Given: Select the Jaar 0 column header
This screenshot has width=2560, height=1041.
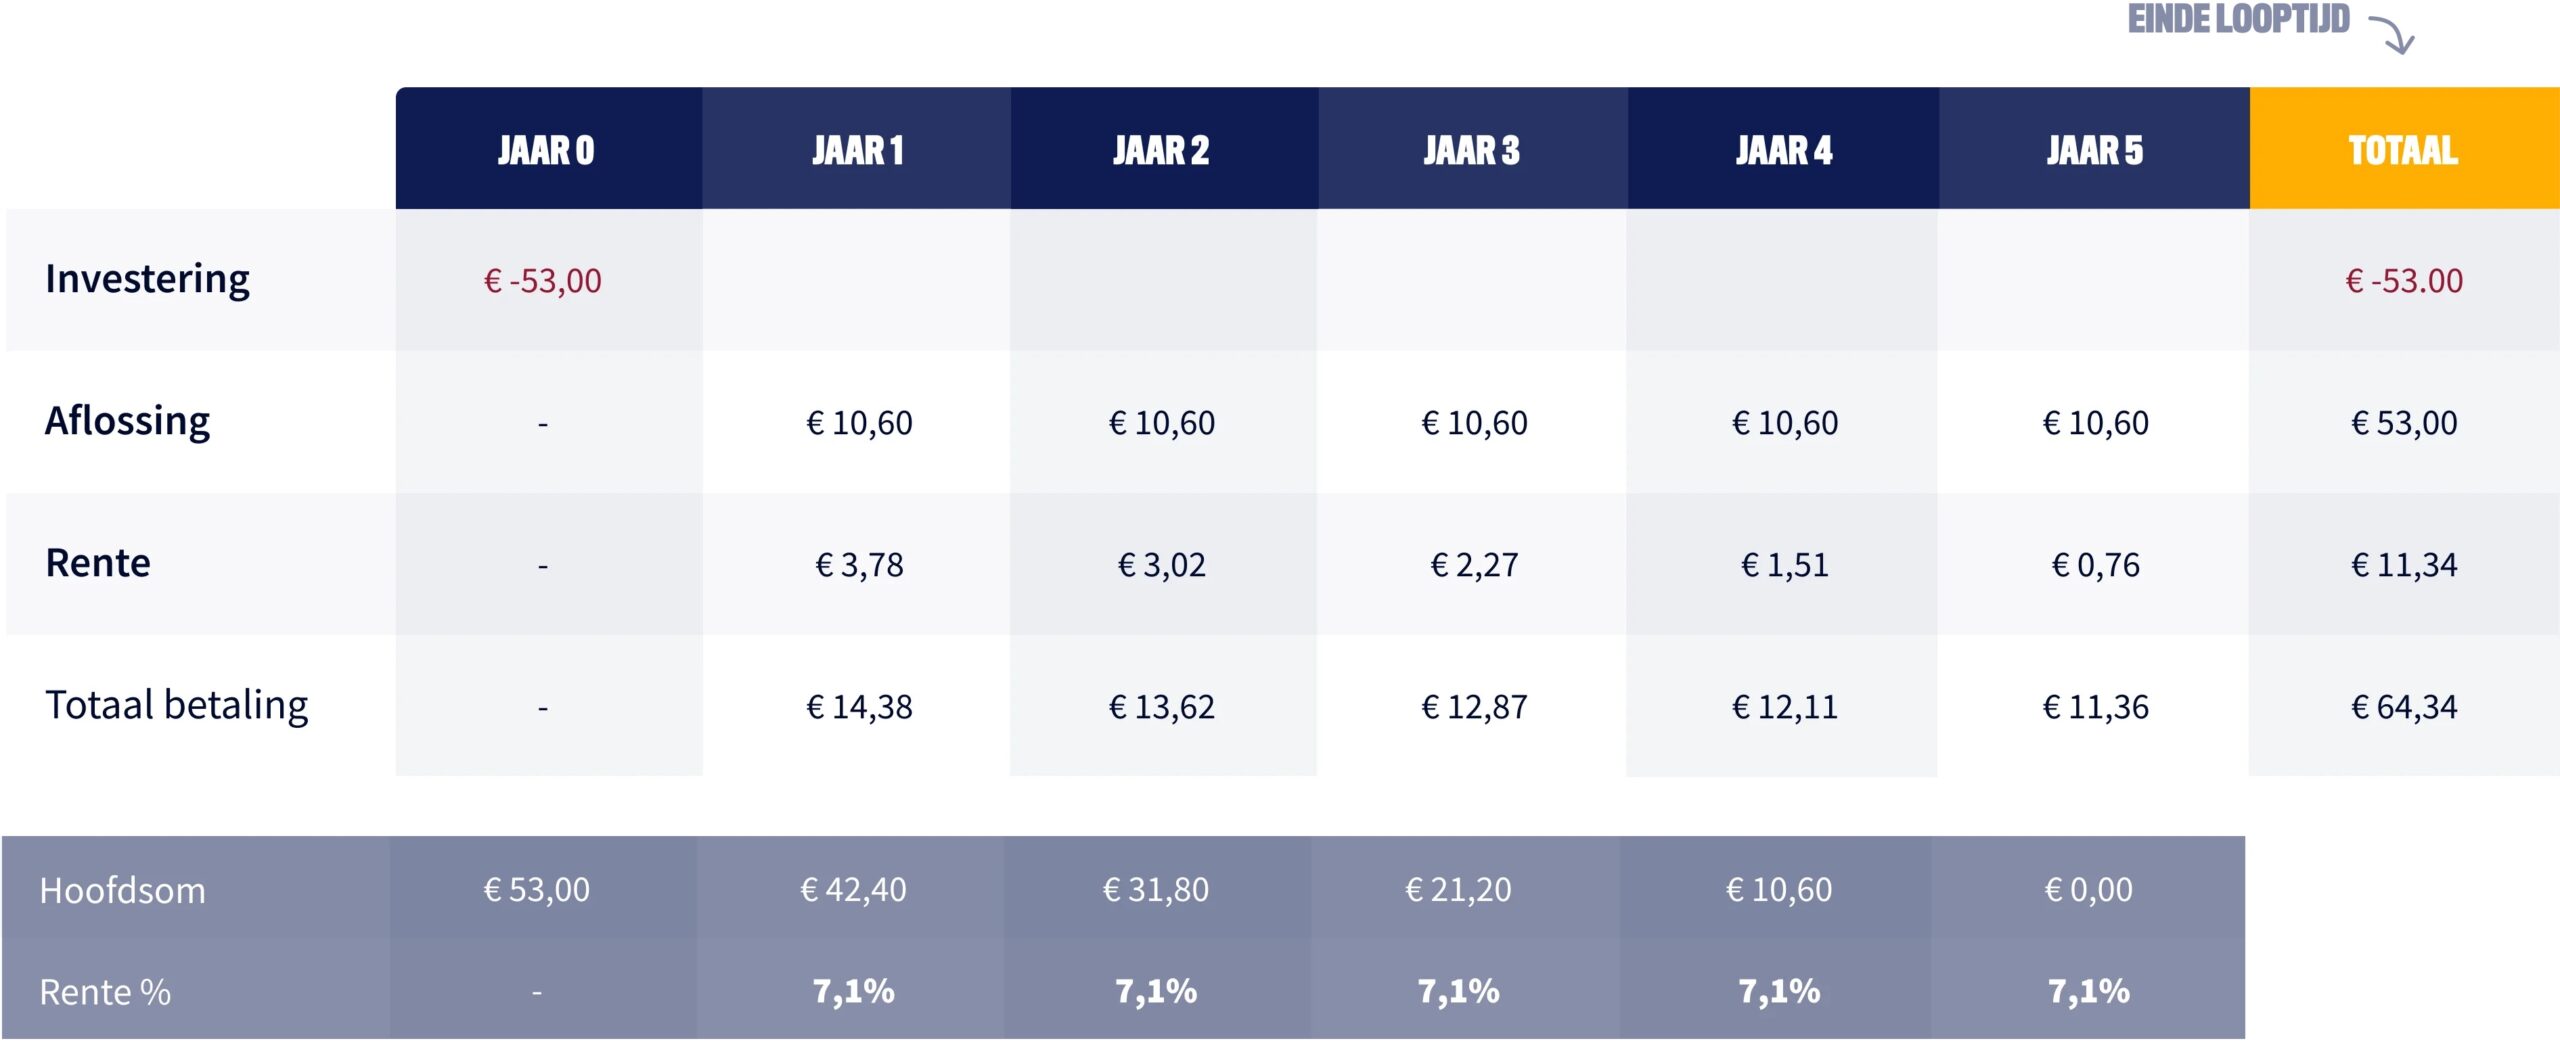Looking at the screenshot, I should (547, 151).
